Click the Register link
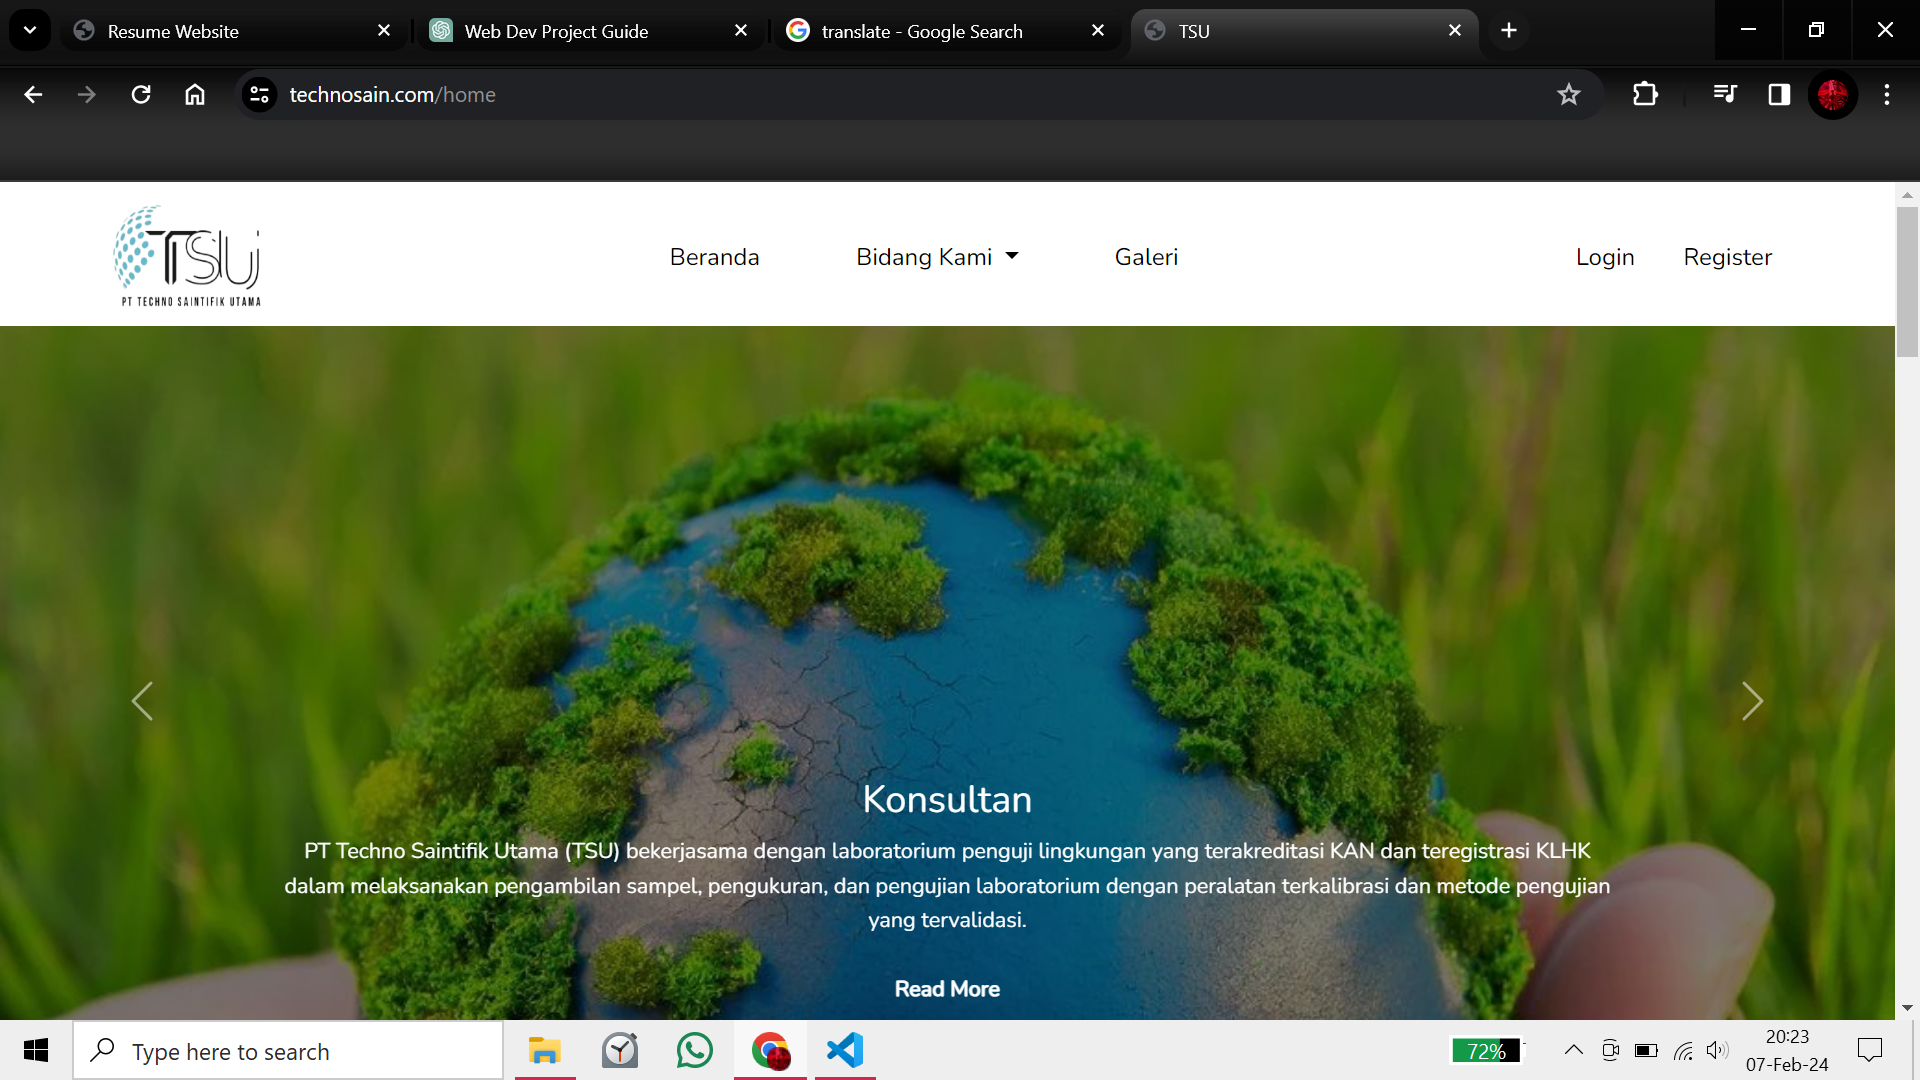Screen dimensions: 1920x1080 click(1727, 257)
